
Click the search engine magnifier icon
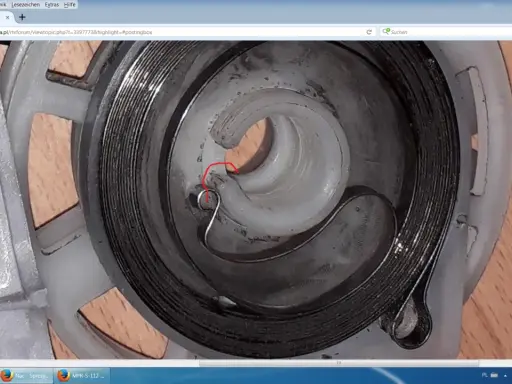coord(386,32)
